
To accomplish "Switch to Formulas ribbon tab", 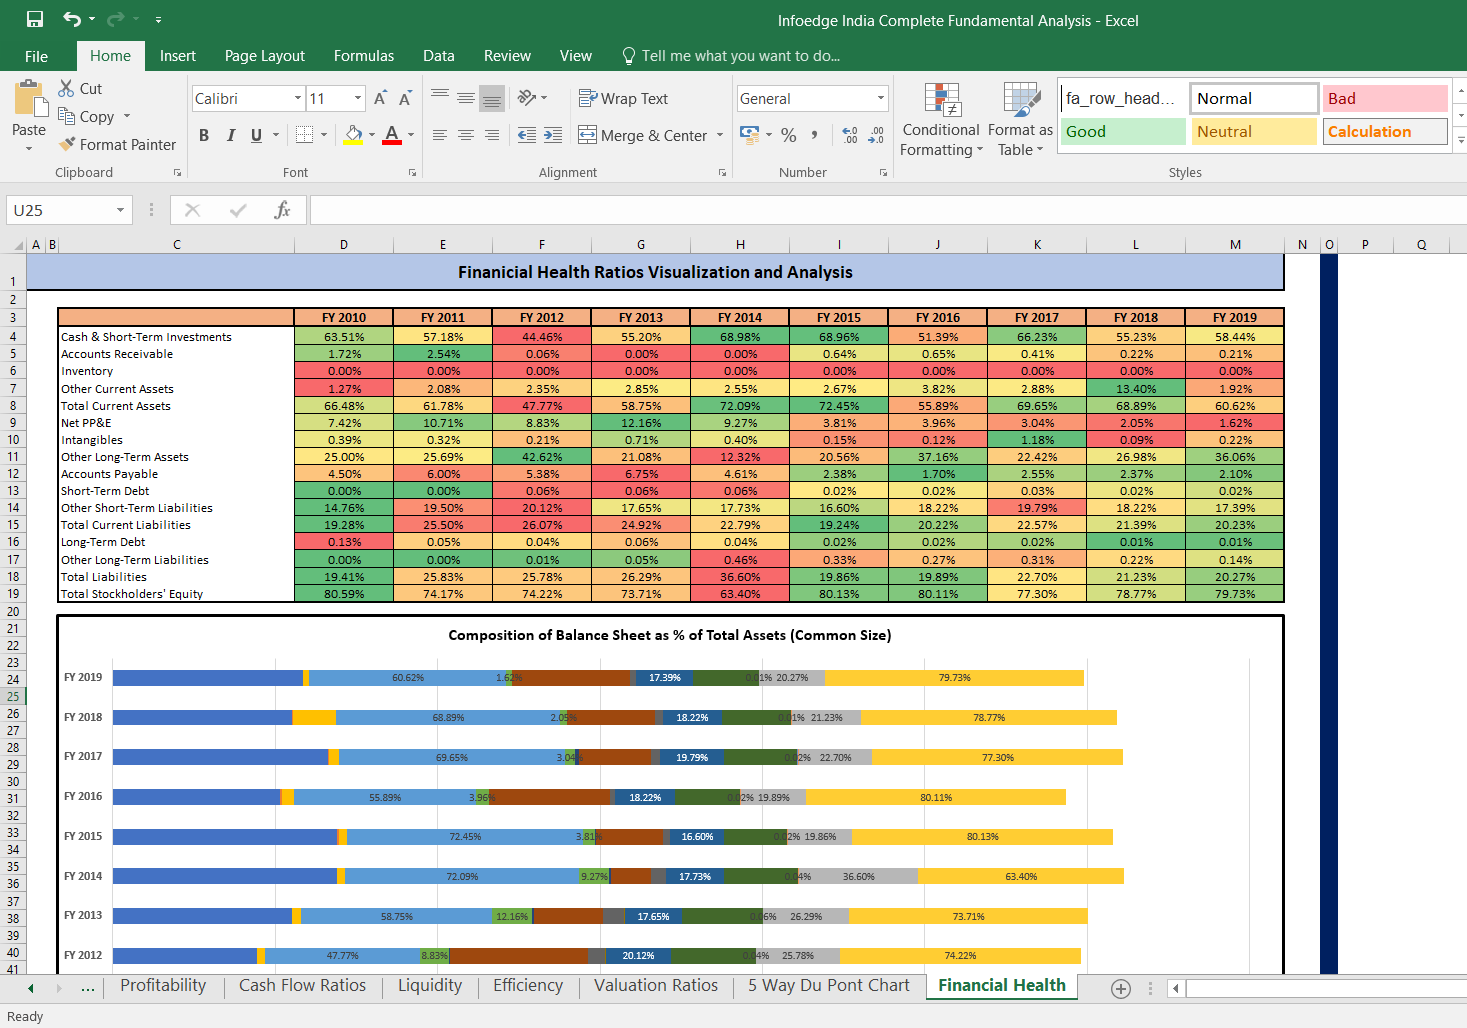I will (364, 56).
